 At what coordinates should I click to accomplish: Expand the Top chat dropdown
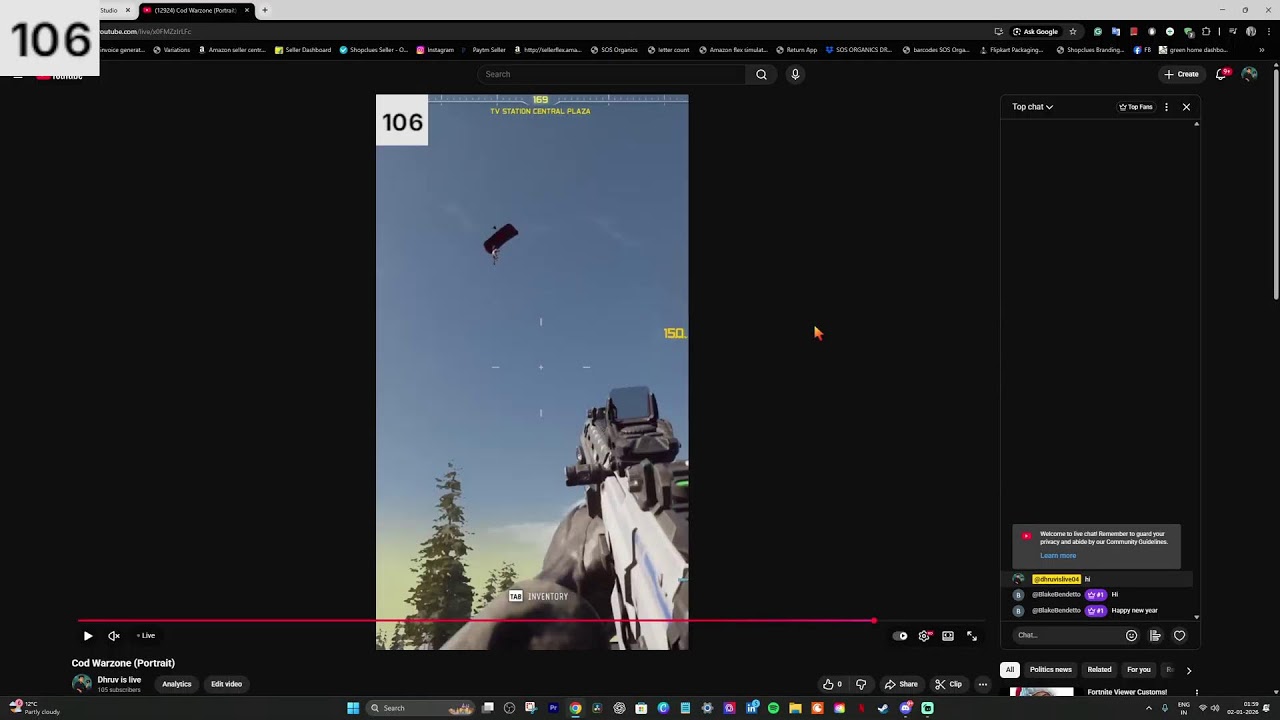1032,107
